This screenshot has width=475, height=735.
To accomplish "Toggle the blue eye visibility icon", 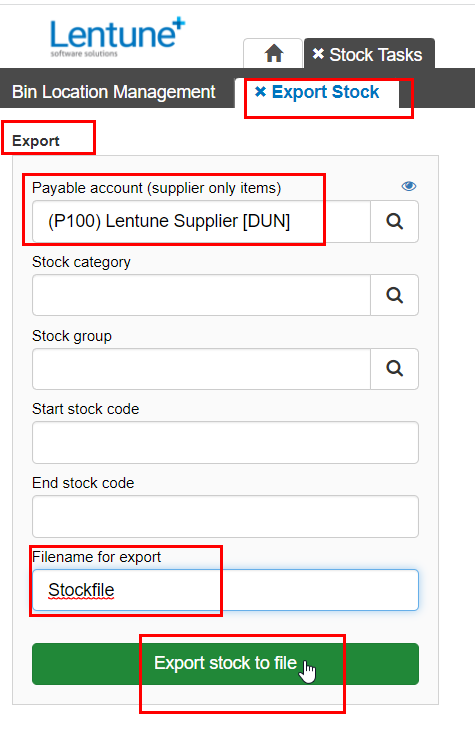I will point(409,186).
